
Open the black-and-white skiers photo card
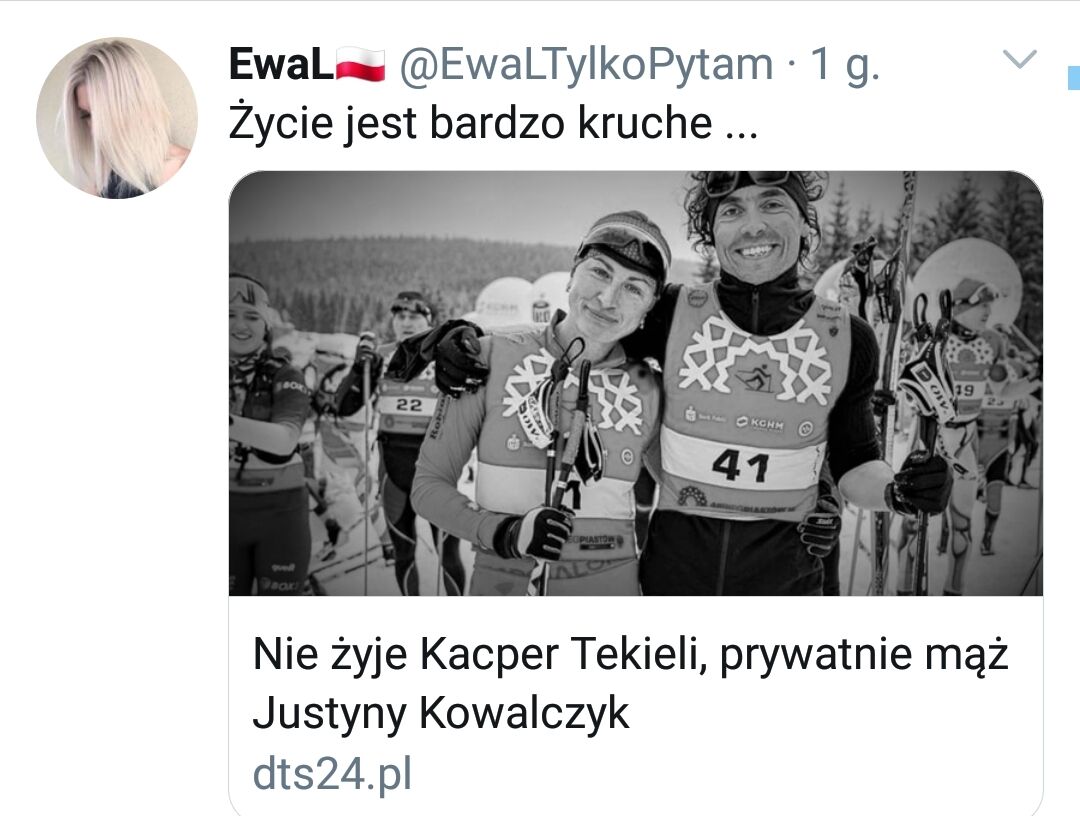[x=636, y=383]
